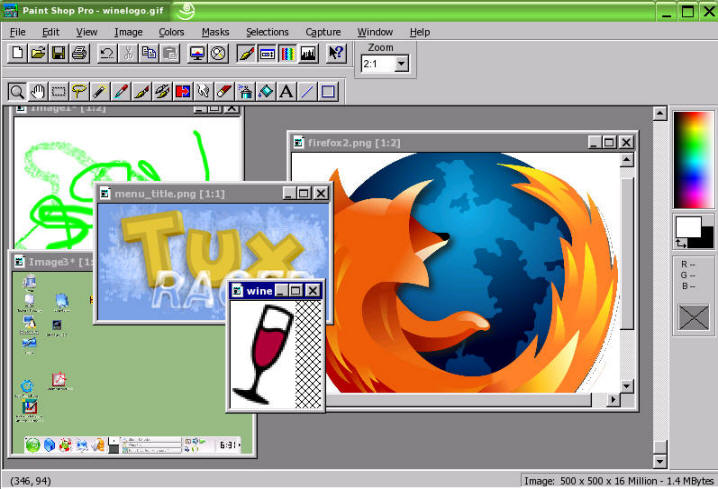Open the Selections menu
The width and height of the screenshot is (718, 489).
[267, 32]
